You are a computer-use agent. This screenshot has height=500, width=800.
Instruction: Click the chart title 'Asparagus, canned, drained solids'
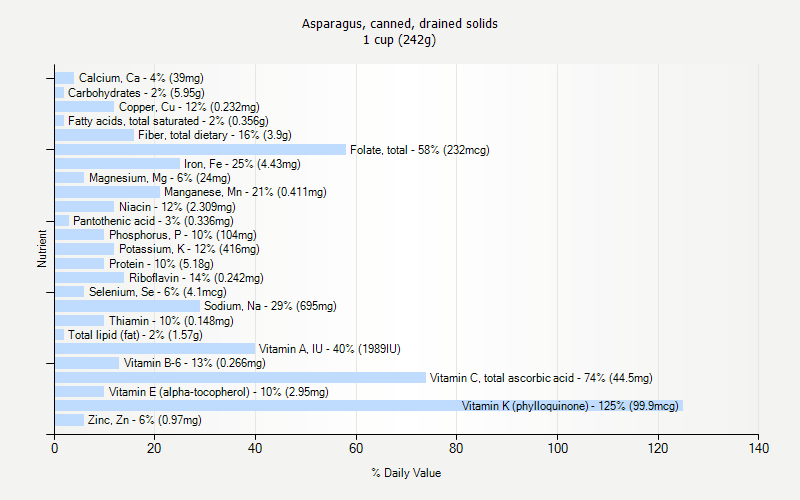tap(399, 24)
